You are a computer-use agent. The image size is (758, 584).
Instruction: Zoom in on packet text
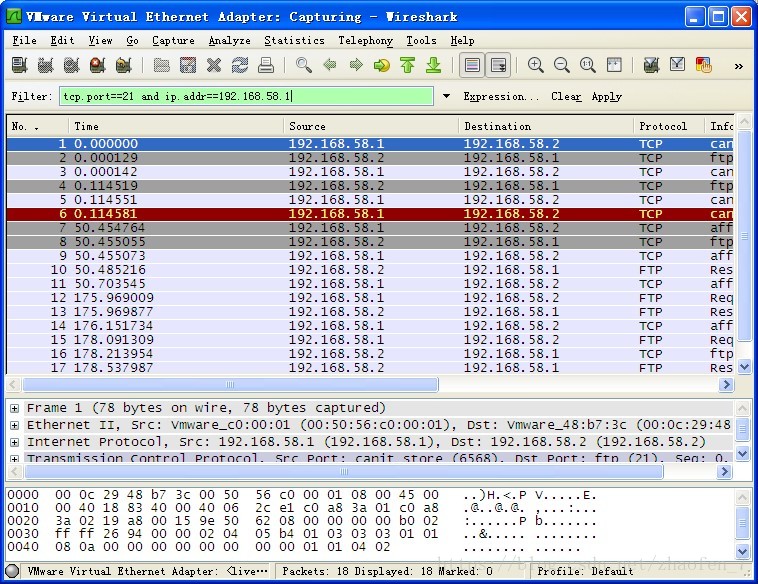pyautogui.click(x=536, y=65)
